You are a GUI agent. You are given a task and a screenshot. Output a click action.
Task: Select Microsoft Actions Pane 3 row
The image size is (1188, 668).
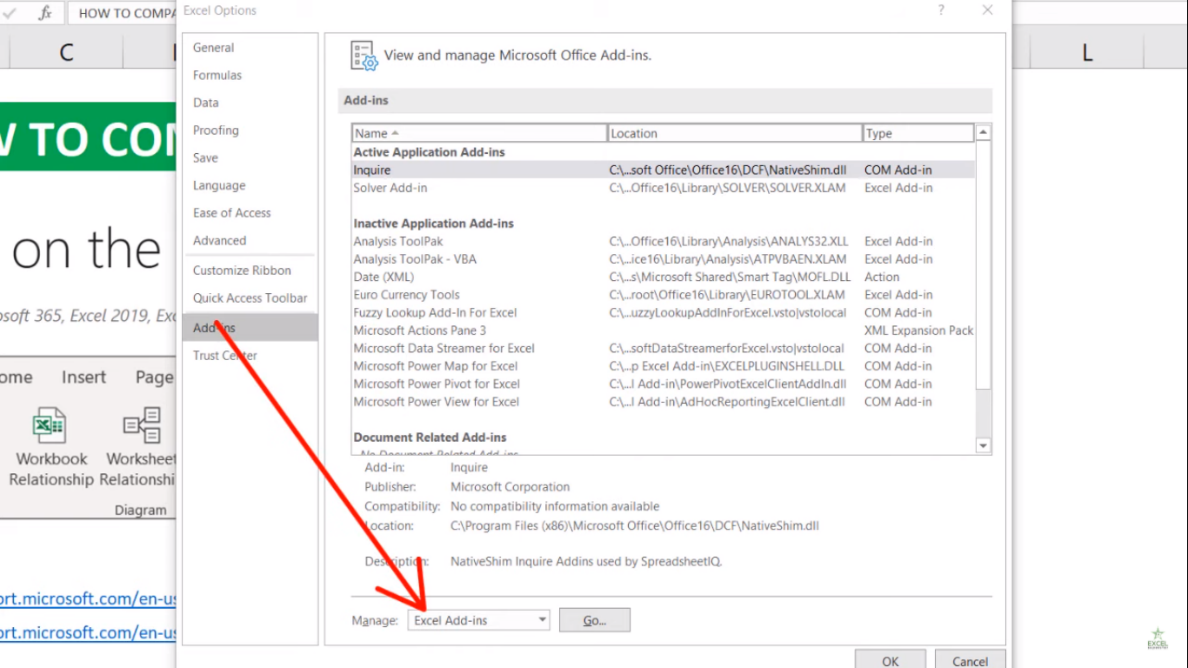pos(663,330)
